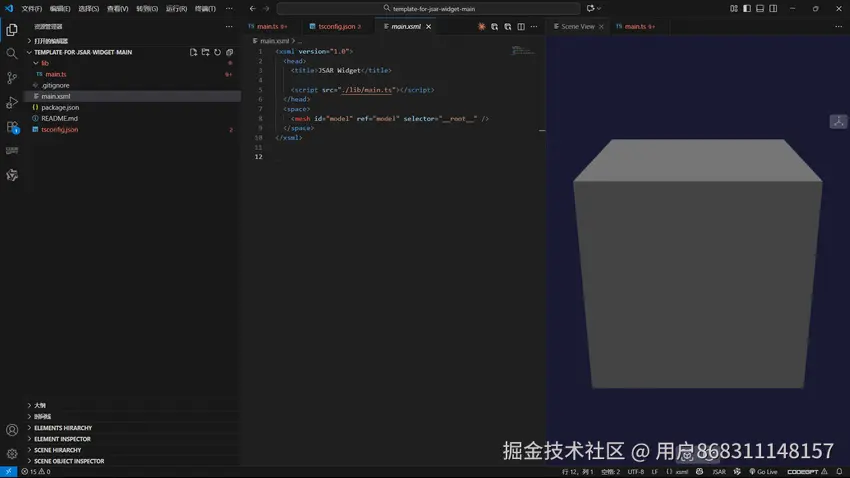Click Go Live in status bar
Viewport: 850px width, 478px height.
[x=763, y=471]
